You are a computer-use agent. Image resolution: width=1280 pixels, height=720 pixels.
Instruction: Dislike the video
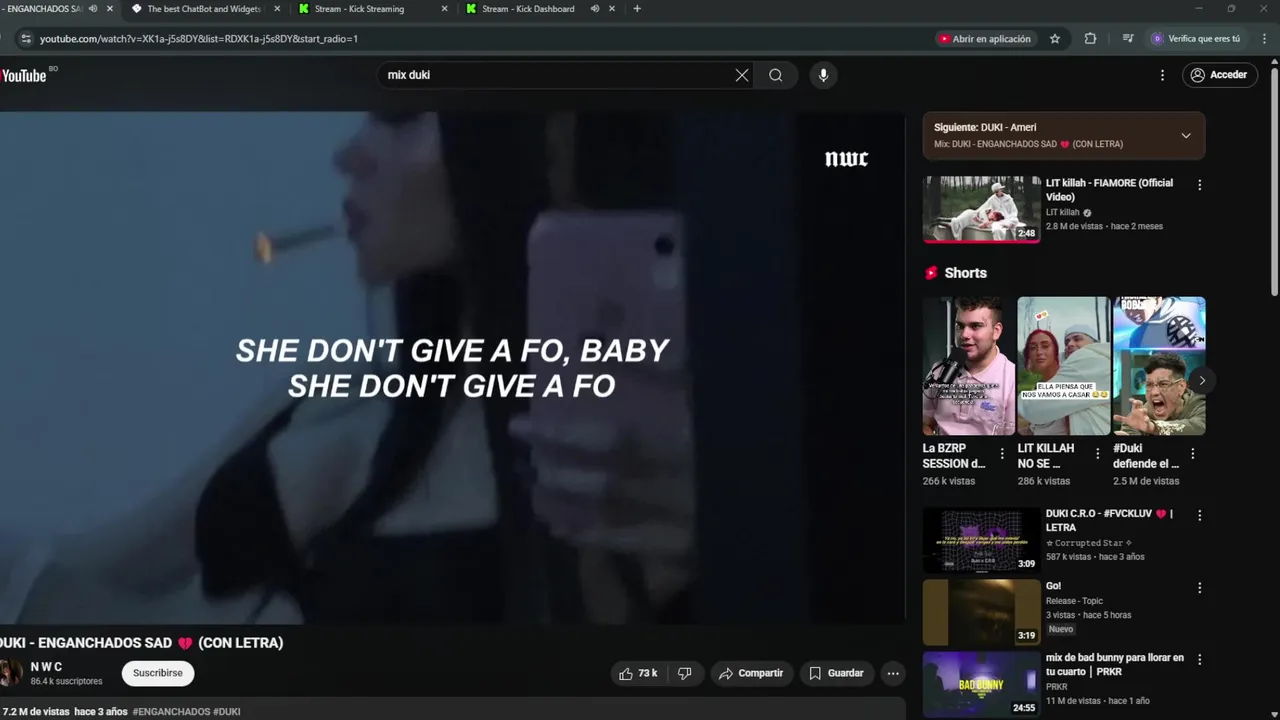coord(685,673)
